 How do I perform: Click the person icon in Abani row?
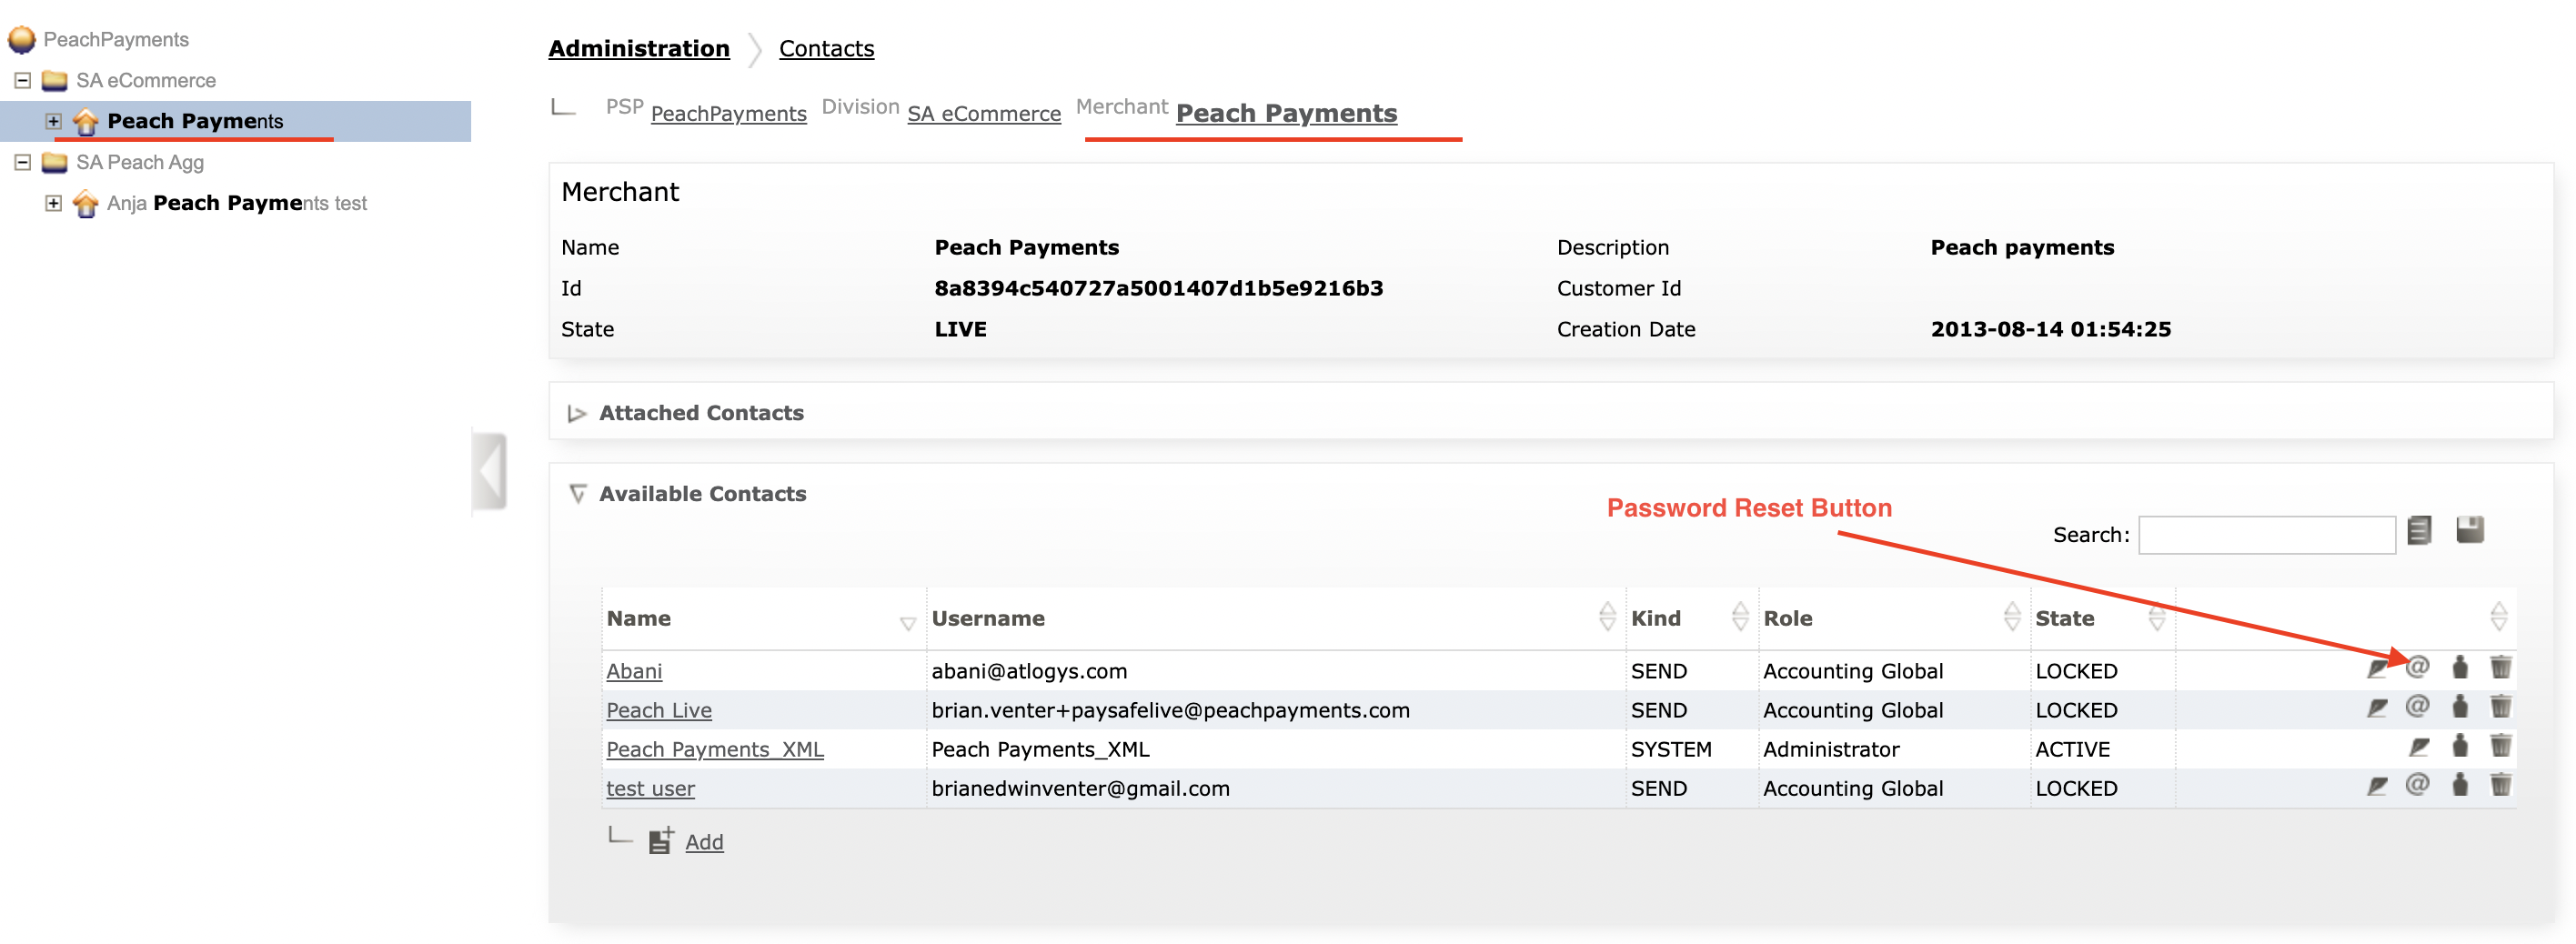click(x=2460, y=666)
